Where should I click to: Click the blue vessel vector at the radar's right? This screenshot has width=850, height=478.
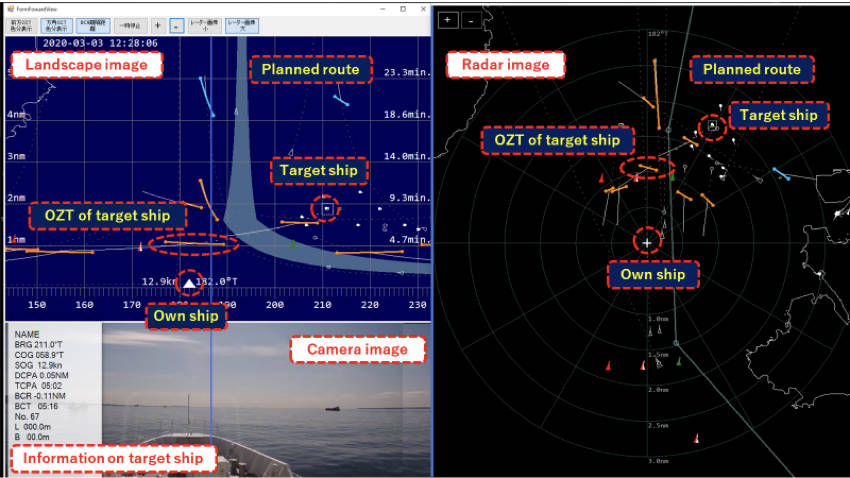point(781,174)
